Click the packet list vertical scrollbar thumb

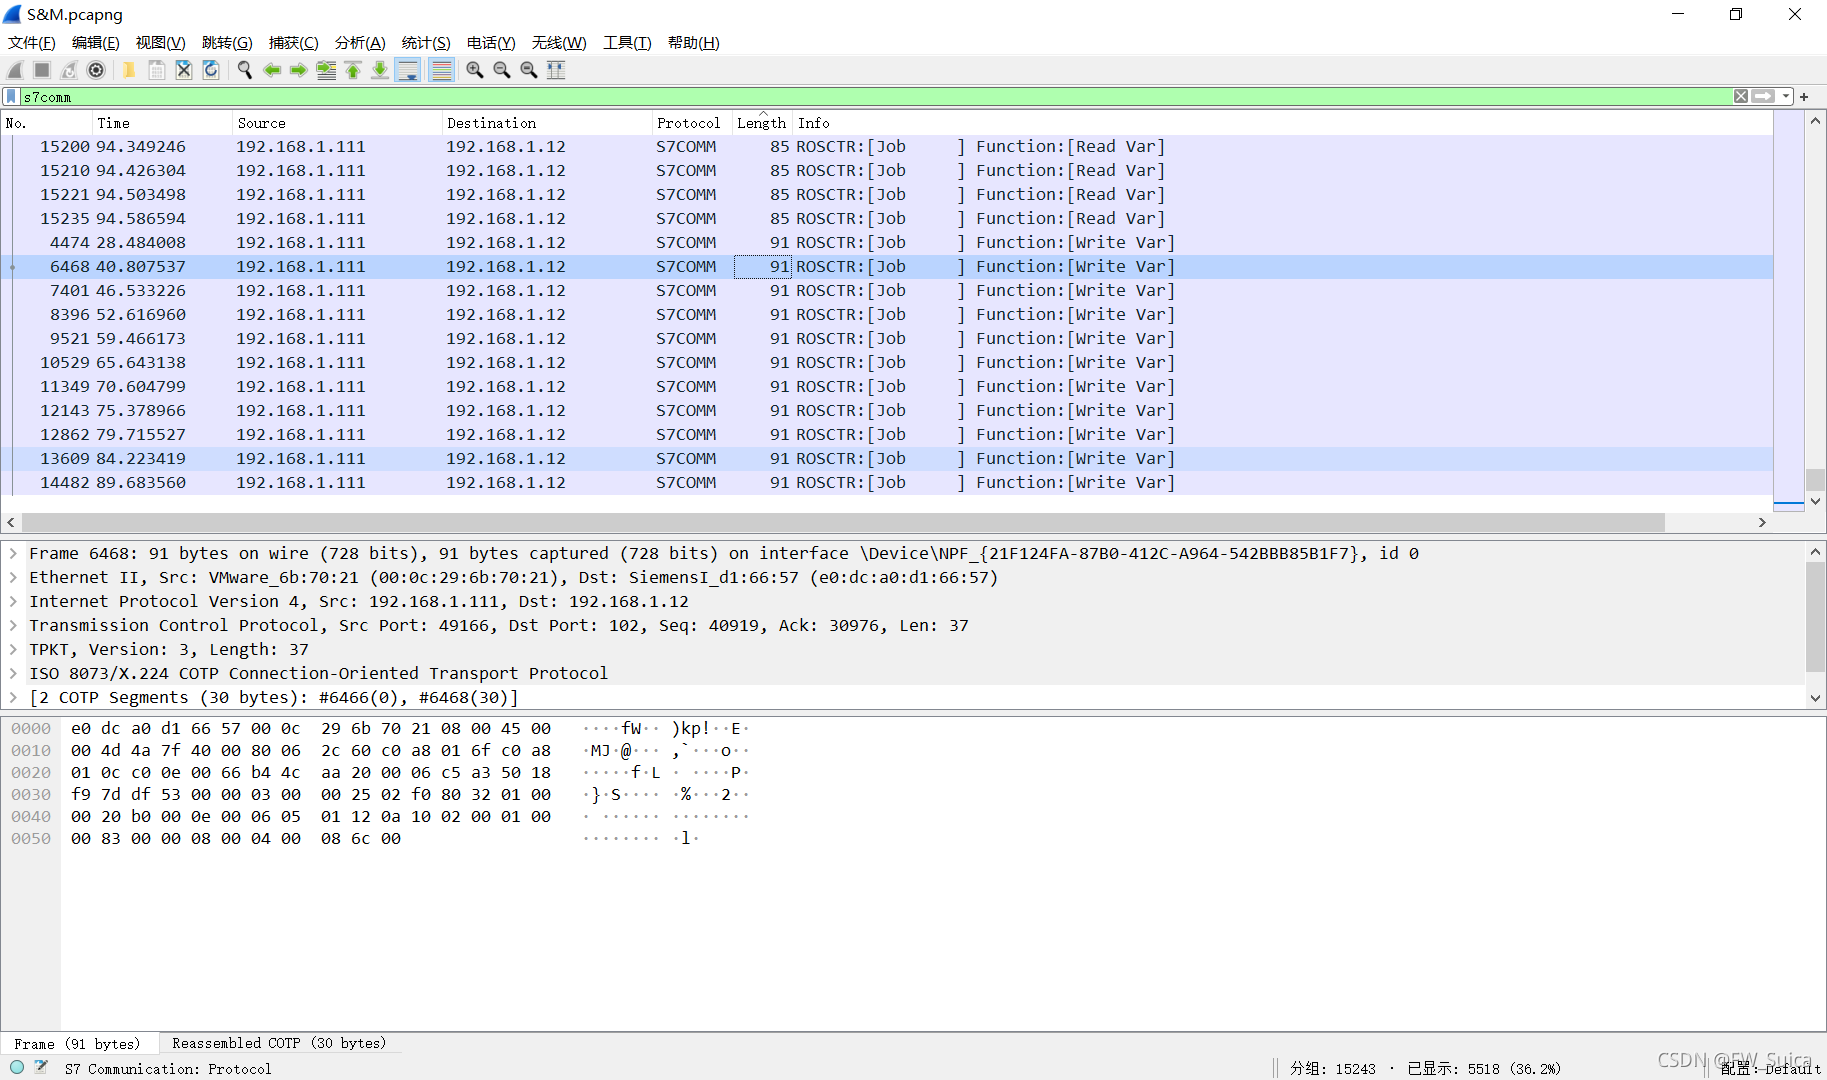(x=1815, y=479)
